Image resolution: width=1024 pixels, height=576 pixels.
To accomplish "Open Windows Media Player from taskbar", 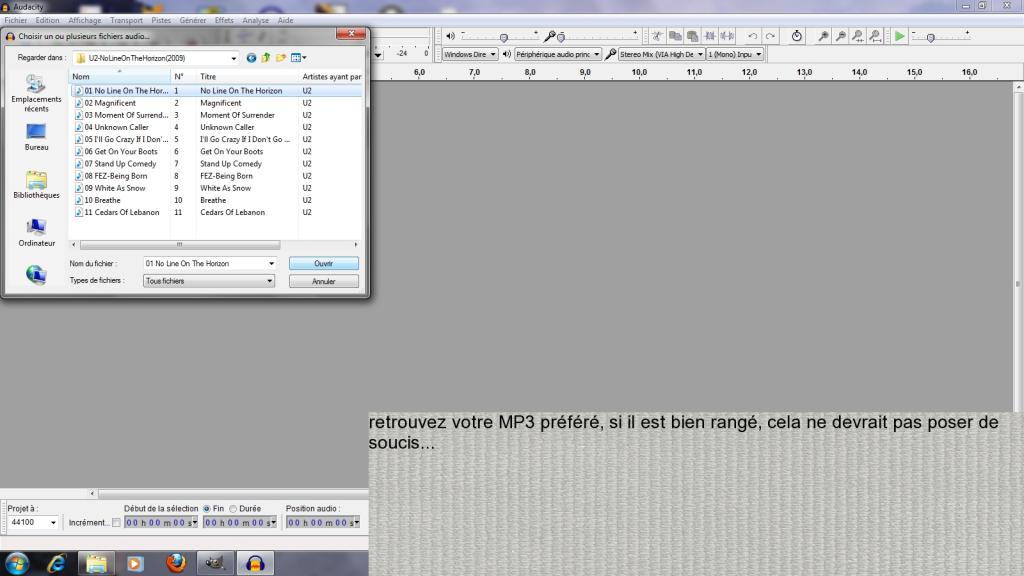I will (135, 563).
